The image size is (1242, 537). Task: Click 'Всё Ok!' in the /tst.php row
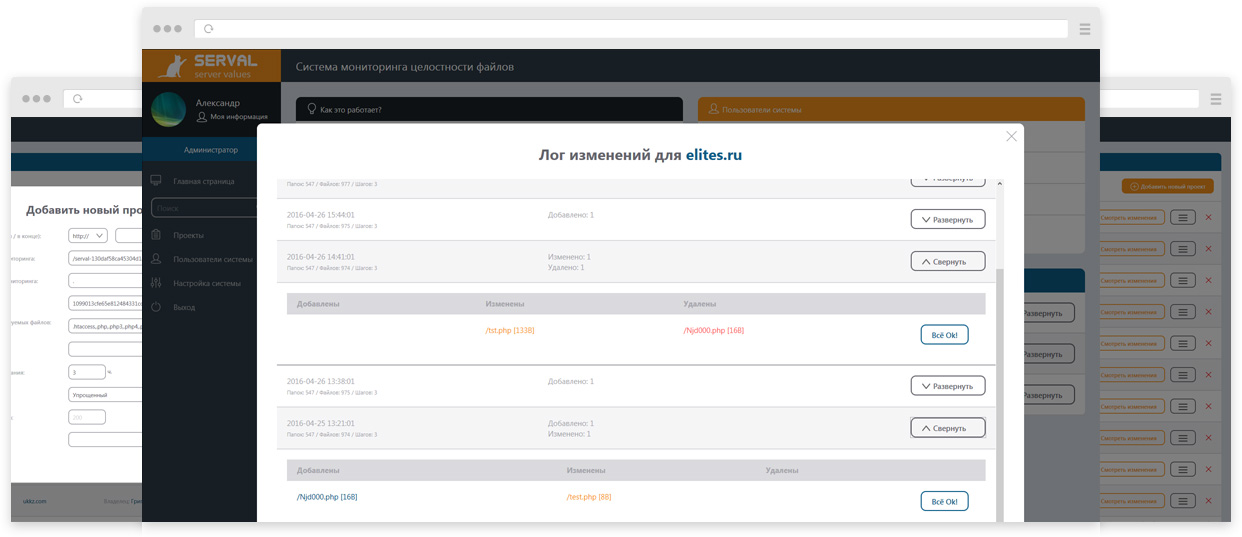944,335
